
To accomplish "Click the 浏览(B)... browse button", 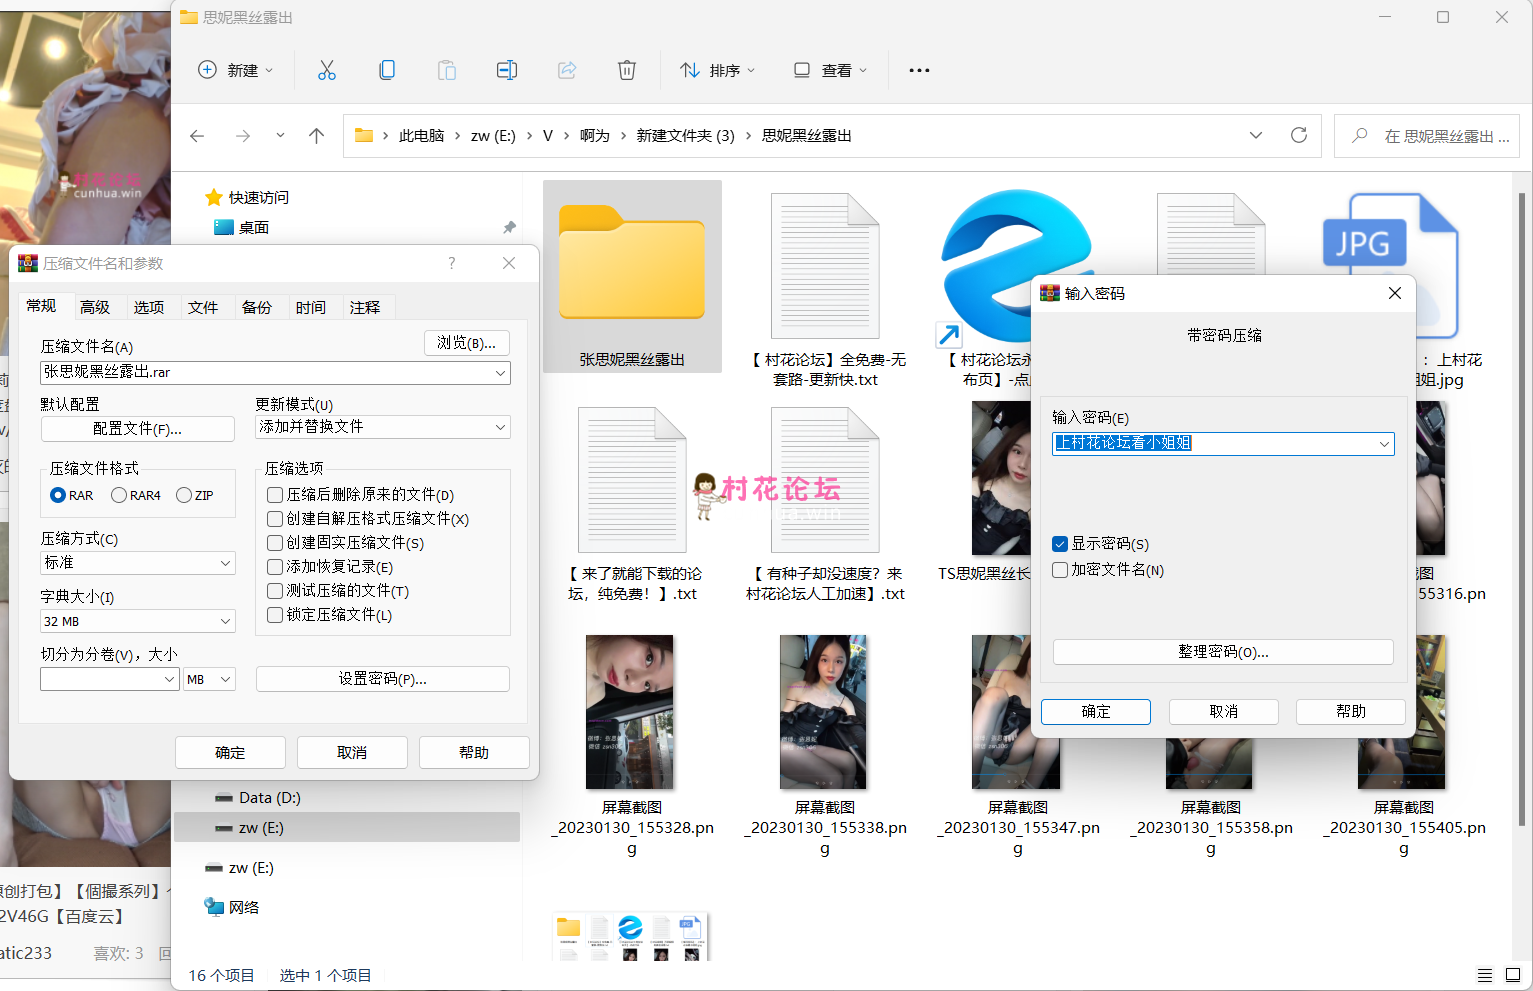I will [467, 343].
